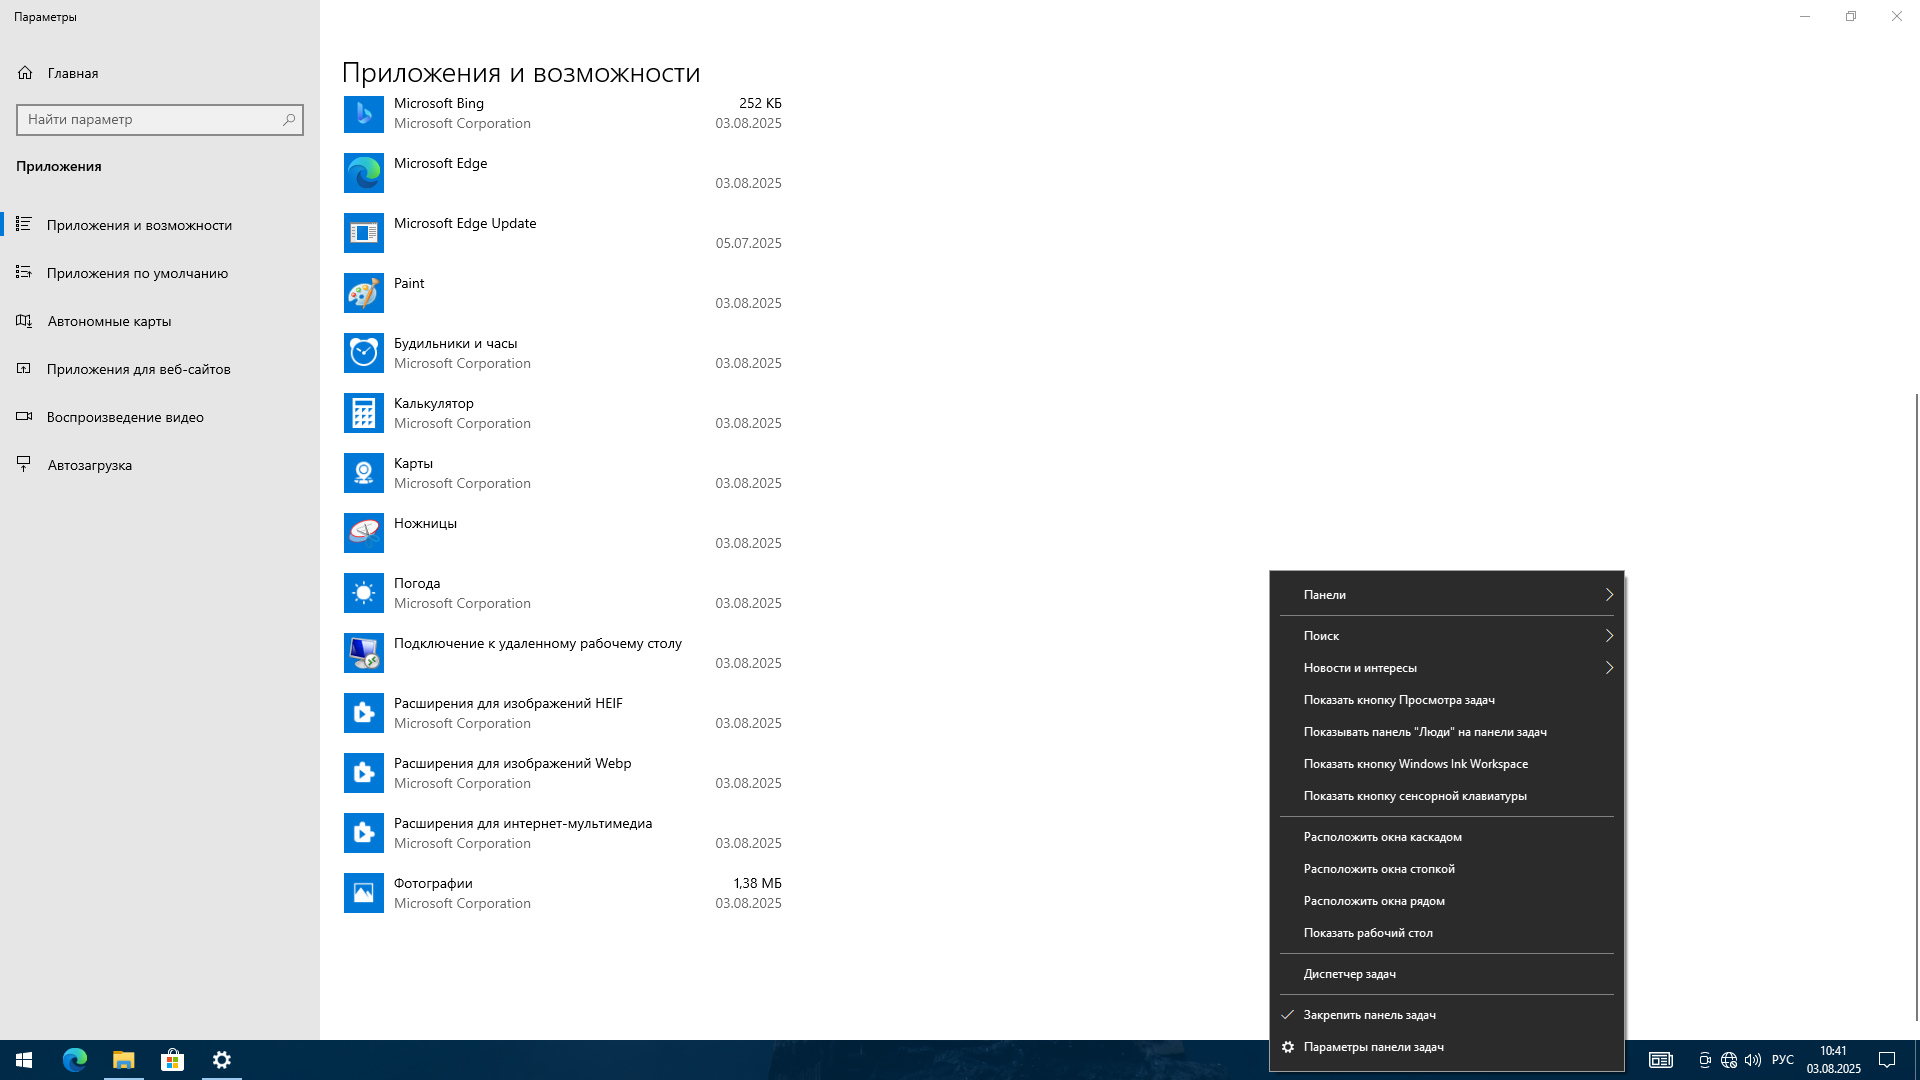Click the Погода sun icon
1920x1080 pixels.
coord(364,593)
